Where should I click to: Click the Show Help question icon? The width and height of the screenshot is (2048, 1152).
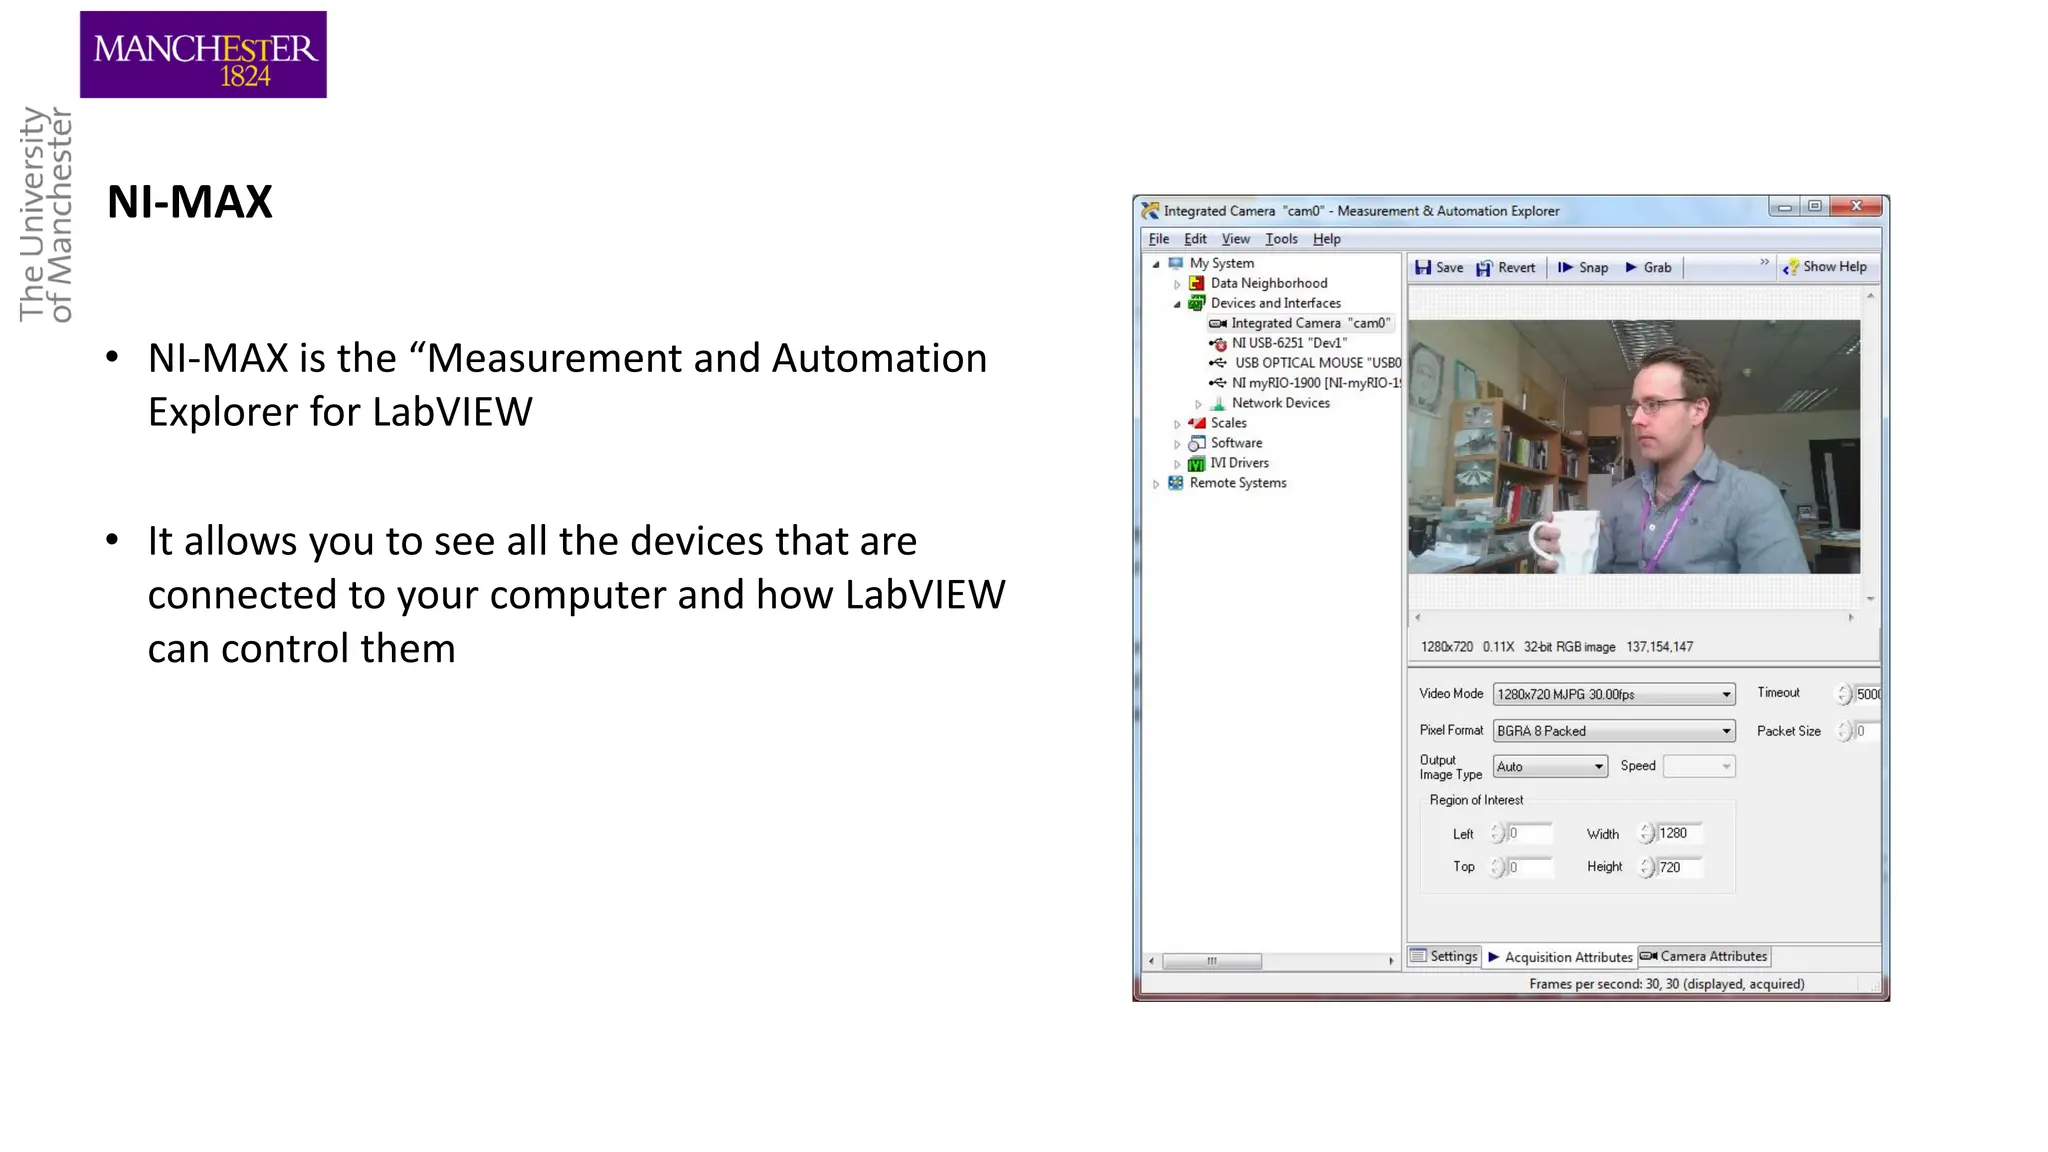[1790, 267]
